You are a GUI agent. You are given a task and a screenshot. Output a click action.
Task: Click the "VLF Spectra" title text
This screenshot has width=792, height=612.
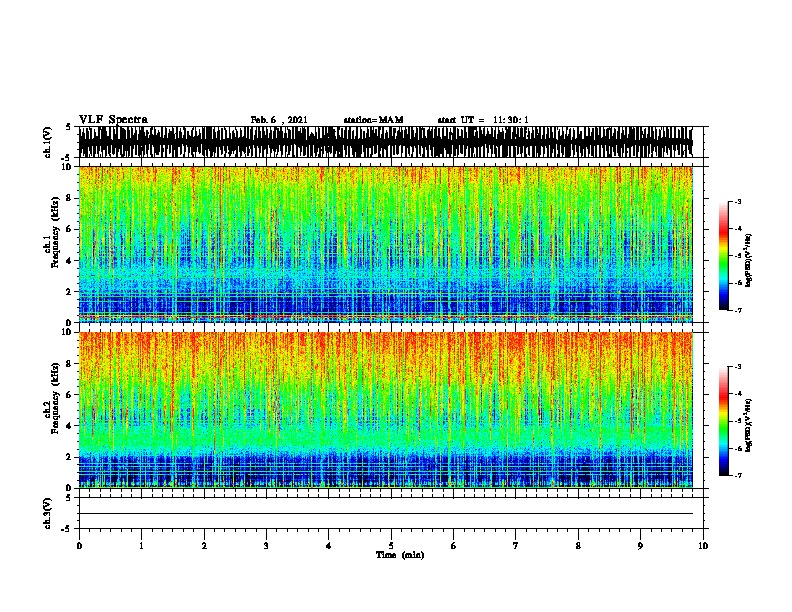pos(113,120)
